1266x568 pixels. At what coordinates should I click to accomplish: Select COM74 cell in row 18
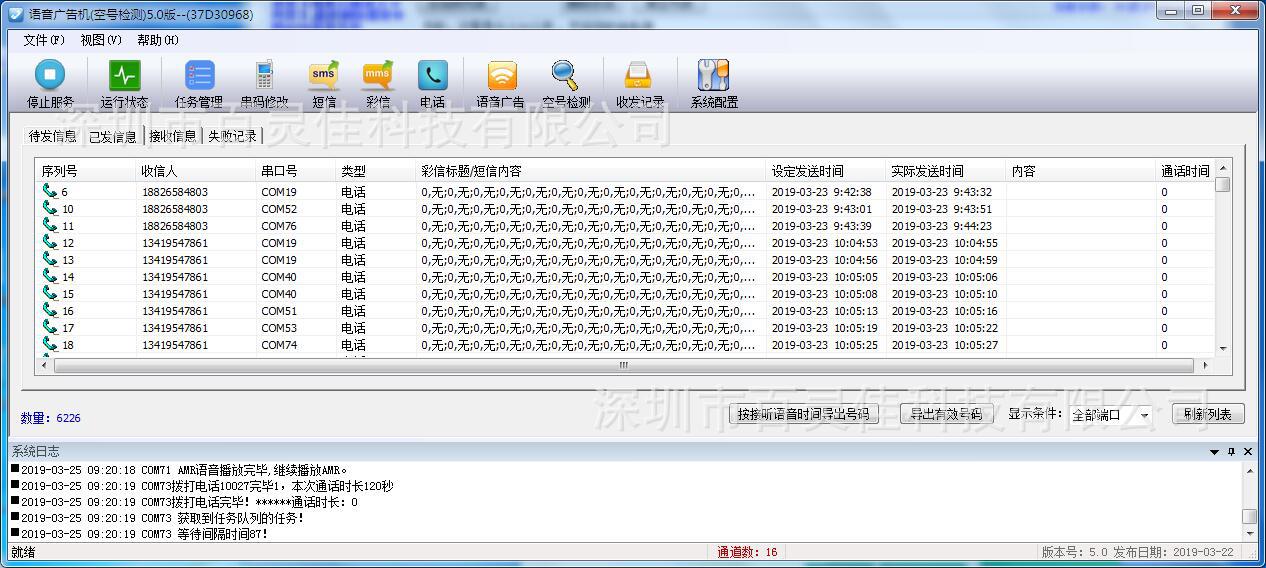279,345
